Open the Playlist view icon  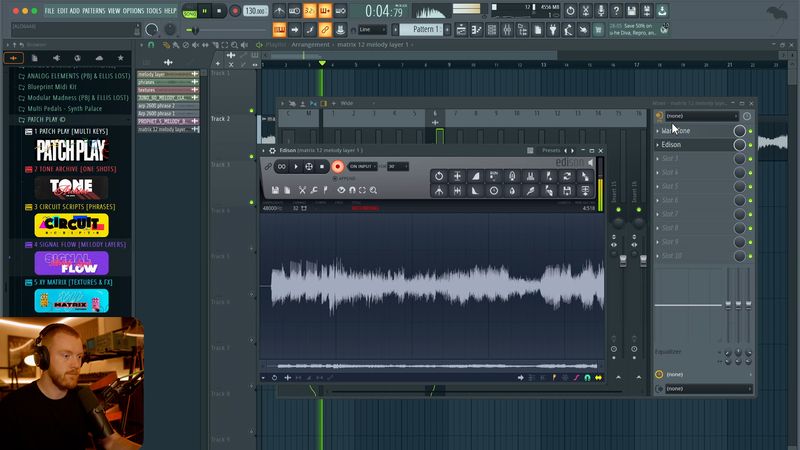pyautogui.click(x=461, y=30)
